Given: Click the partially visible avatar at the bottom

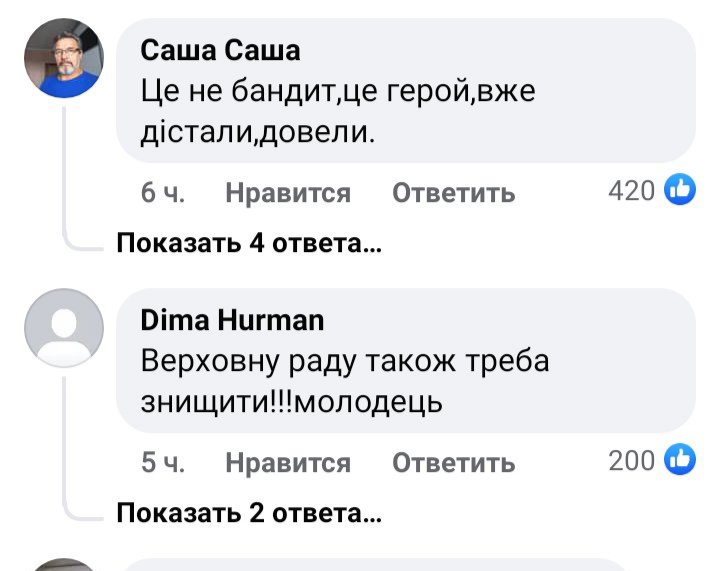Looking at the screenshot, I should tap(63, 565).
